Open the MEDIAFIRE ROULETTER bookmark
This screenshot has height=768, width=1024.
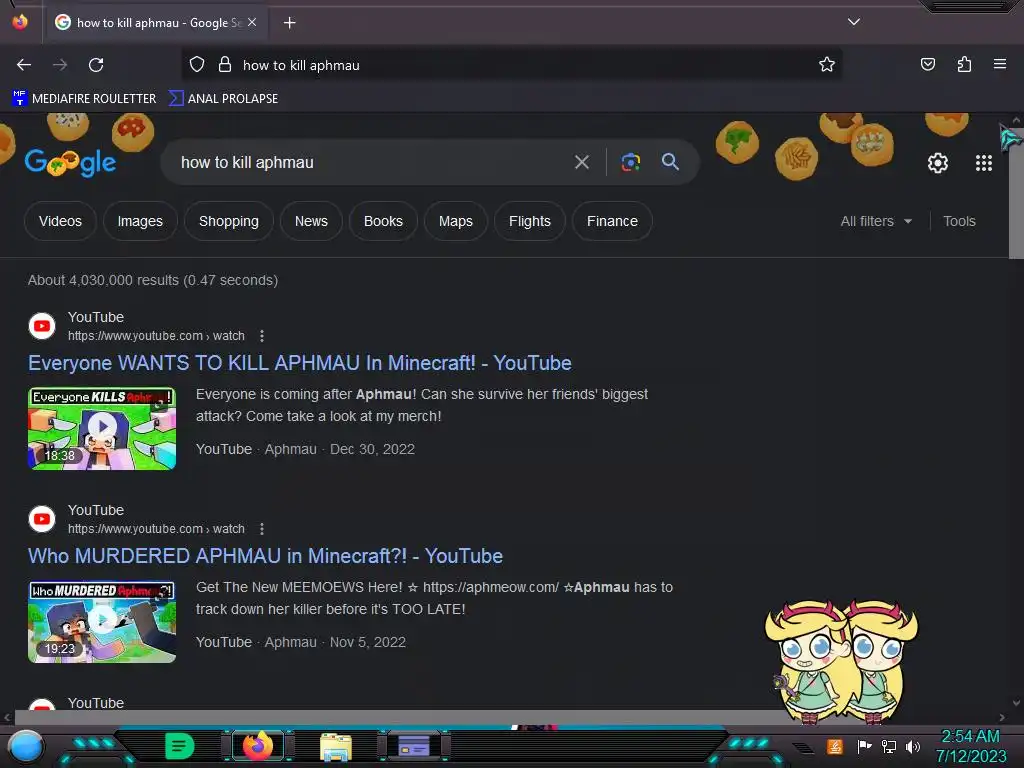(x=84, y=99)
